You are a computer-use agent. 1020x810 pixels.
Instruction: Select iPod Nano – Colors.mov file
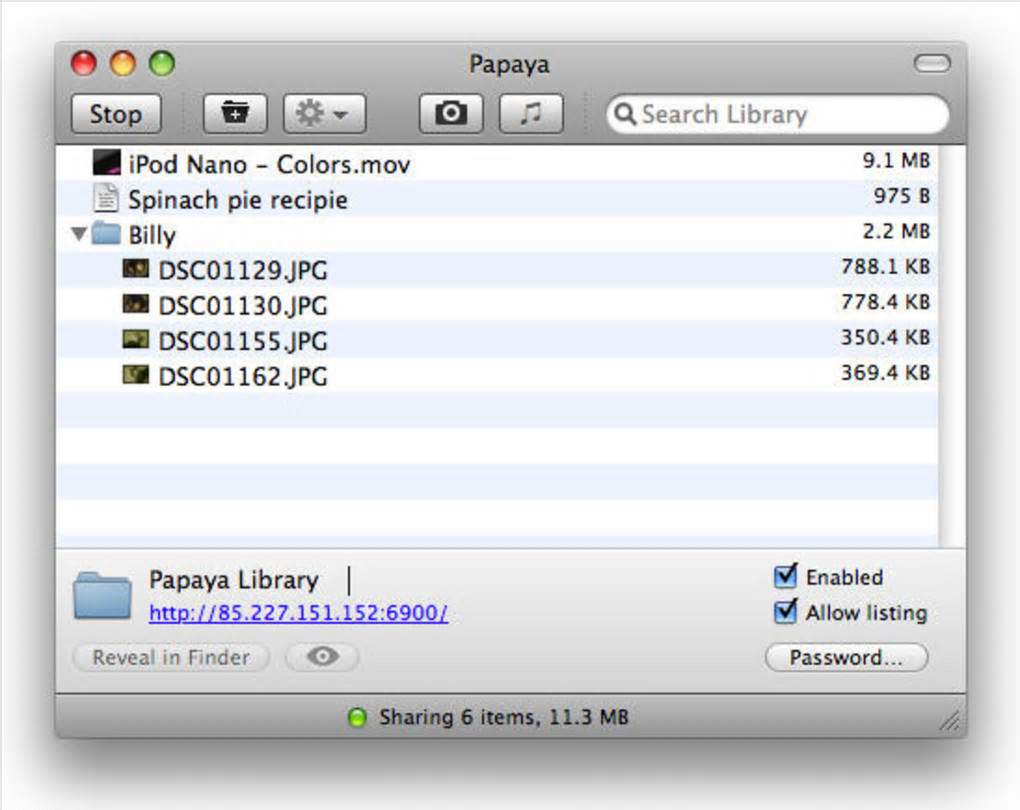coord(498,163)
